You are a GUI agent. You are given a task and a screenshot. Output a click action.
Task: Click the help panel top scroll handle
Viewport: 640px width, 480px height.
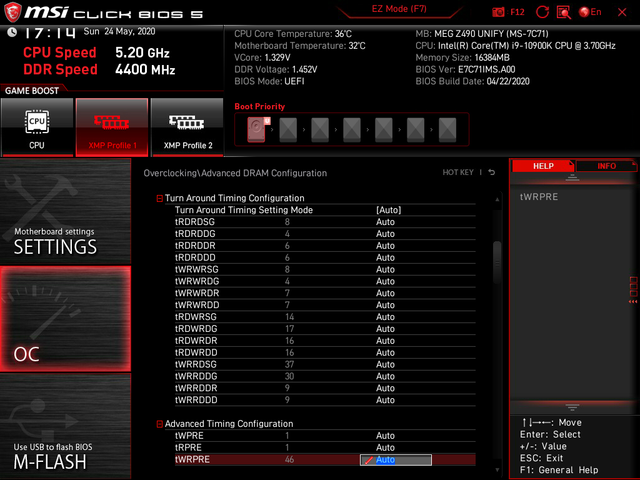point(572,177)
